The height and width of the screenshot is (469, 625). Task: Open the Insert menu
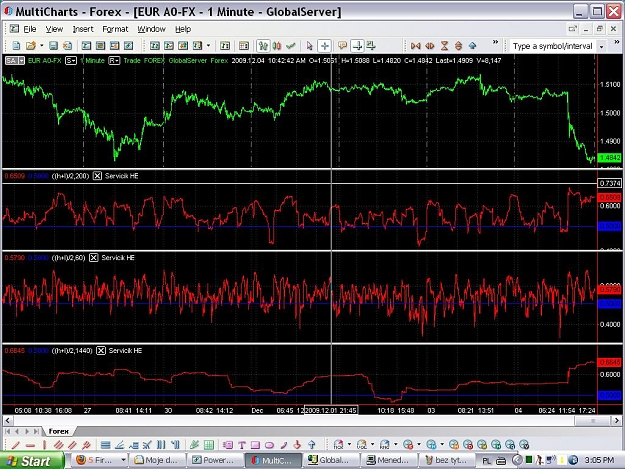click(83, 29)
